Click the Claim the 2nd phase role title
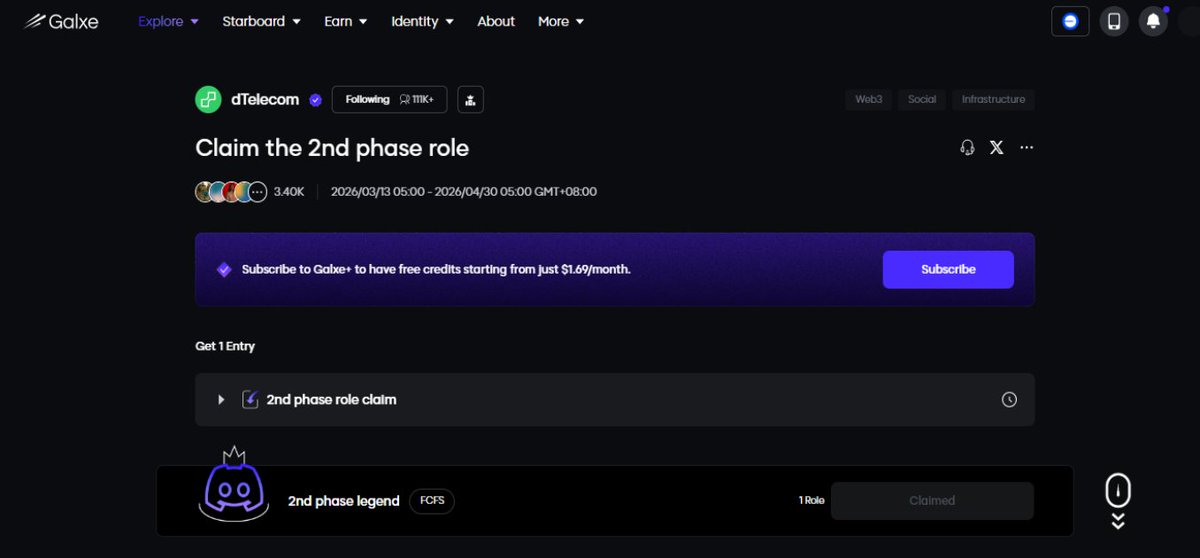The width and height of the screenshot is (1200, 558). [332, 148]
